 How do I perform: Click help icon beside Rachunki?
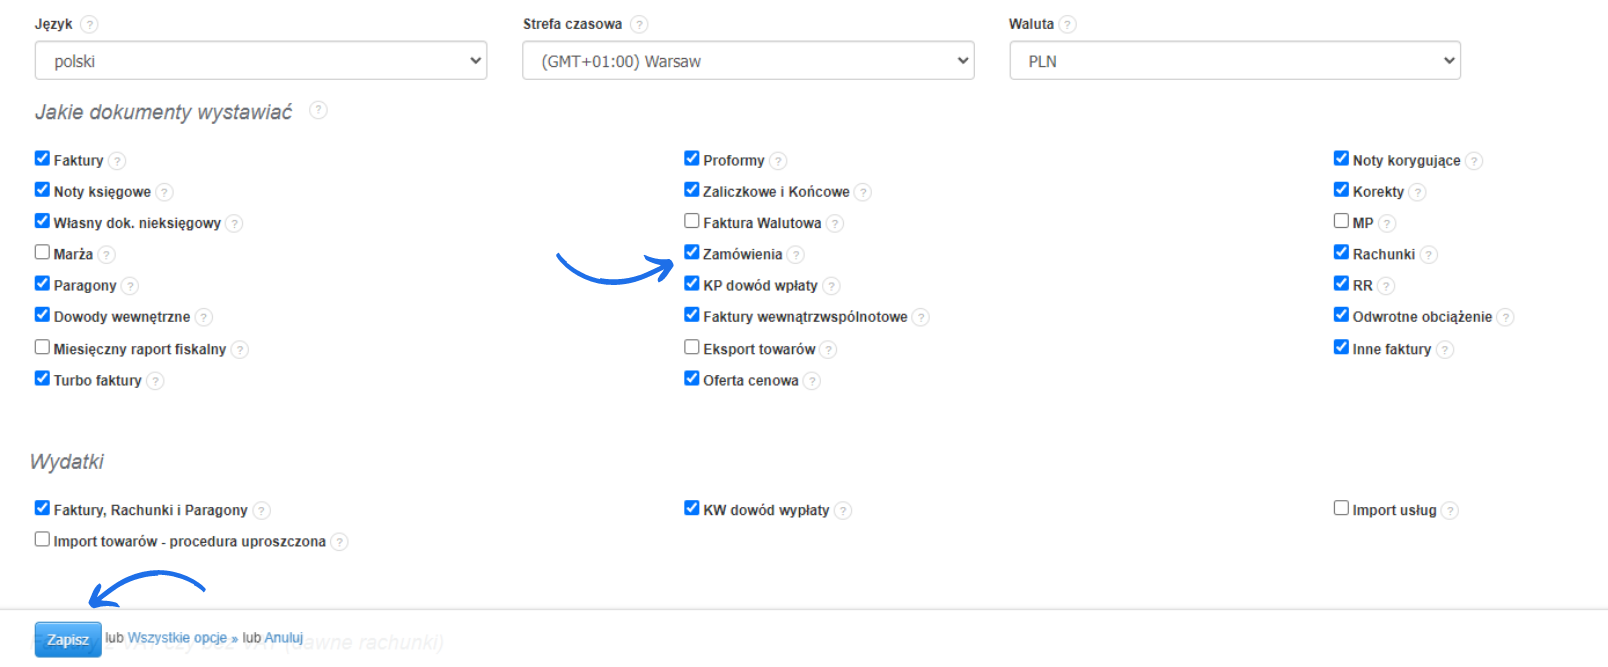[1429, 255]
